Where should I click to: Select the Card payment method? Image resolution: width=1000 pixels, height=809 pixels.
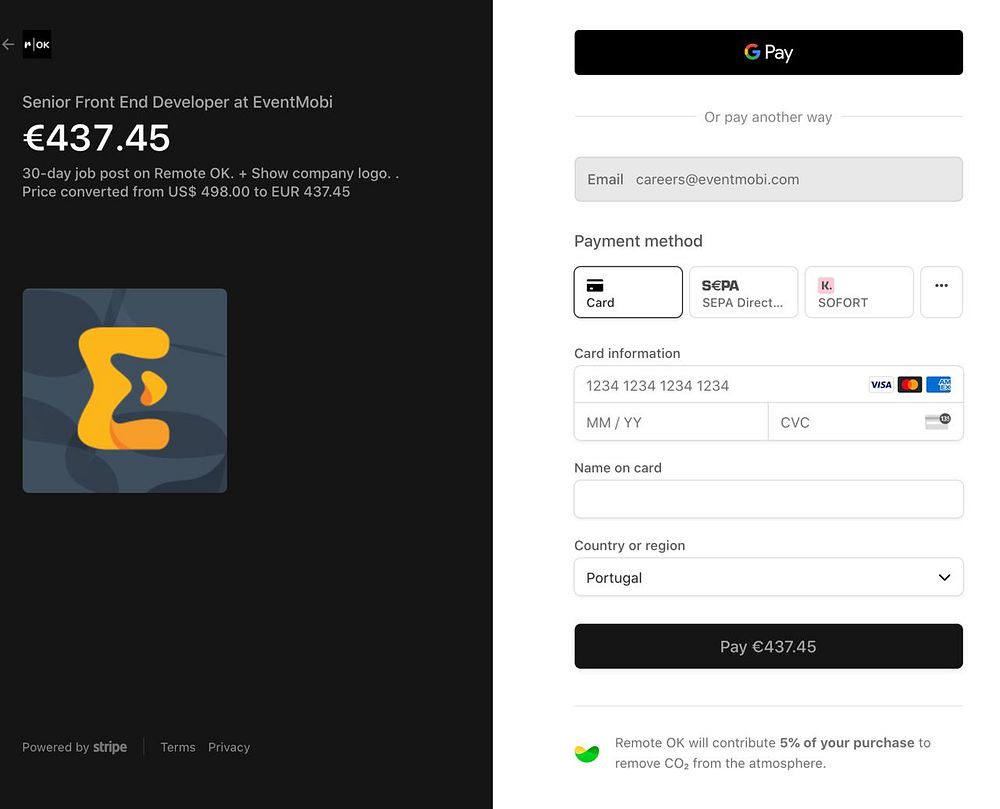[628, 292]
